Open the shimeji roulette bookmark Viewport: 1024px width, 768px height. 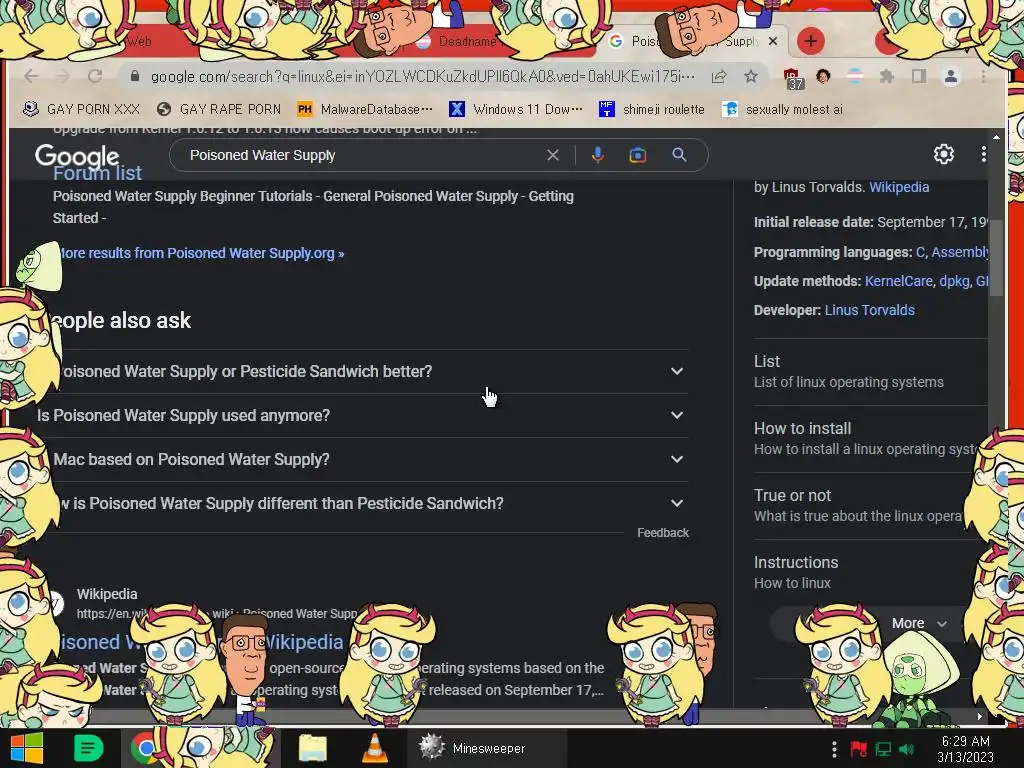click(652, 109)
